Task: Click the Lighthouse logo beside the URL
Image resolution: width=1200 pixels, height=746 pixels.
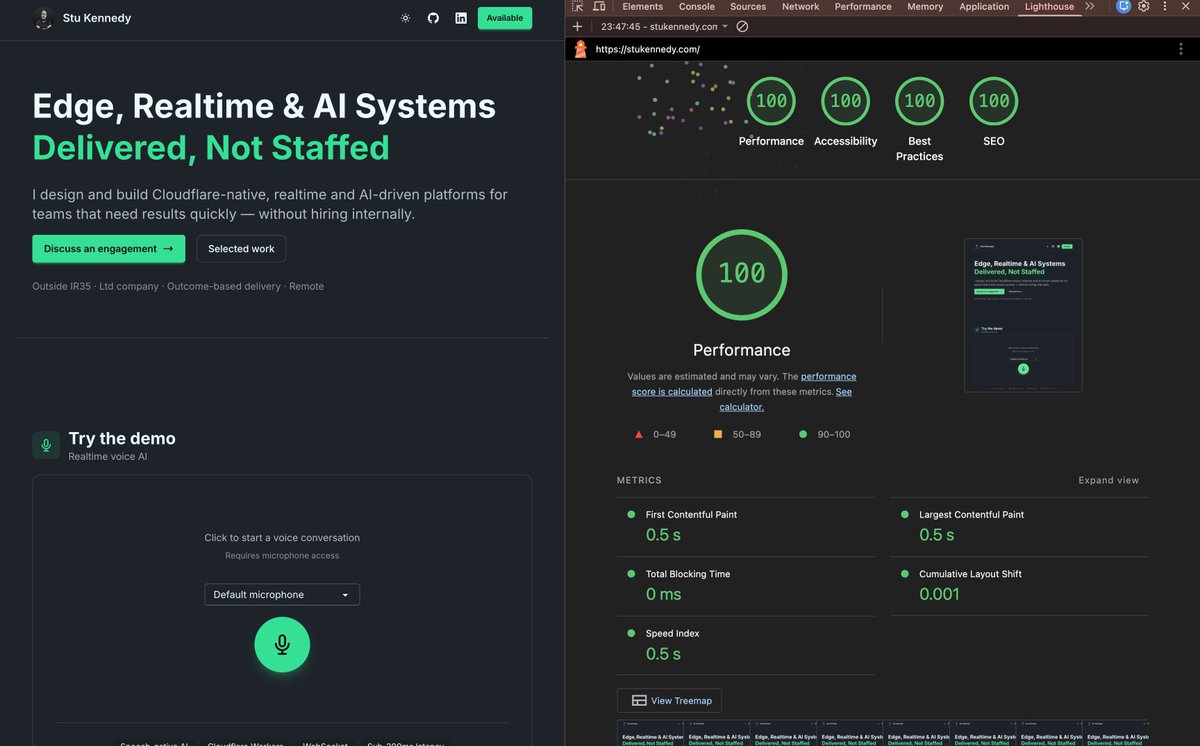Action: 580,49
